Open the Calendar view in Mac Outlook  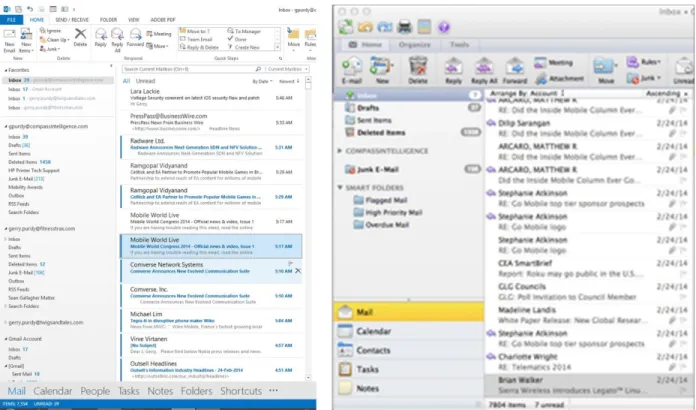(x=408, y=331)
